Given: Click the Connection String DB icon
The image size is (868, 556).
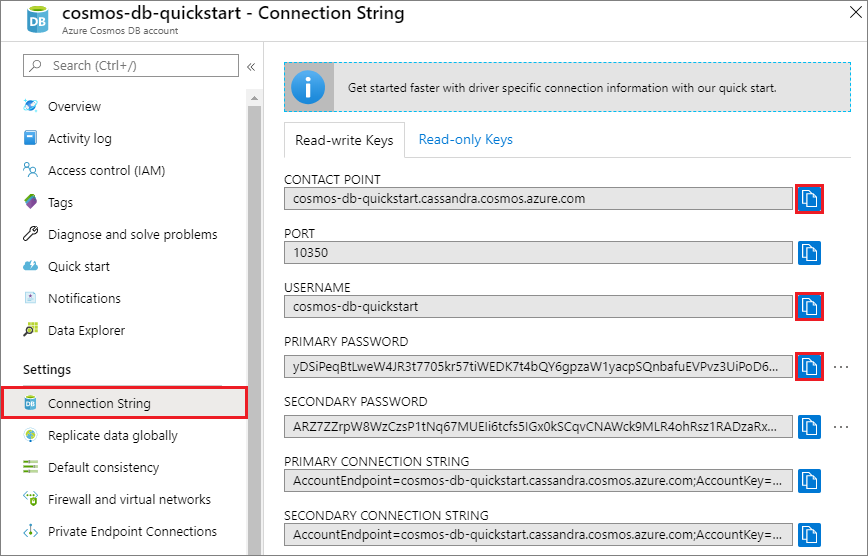Looking at the screenshot, I should pyautogui.click(x=30, y=403).
